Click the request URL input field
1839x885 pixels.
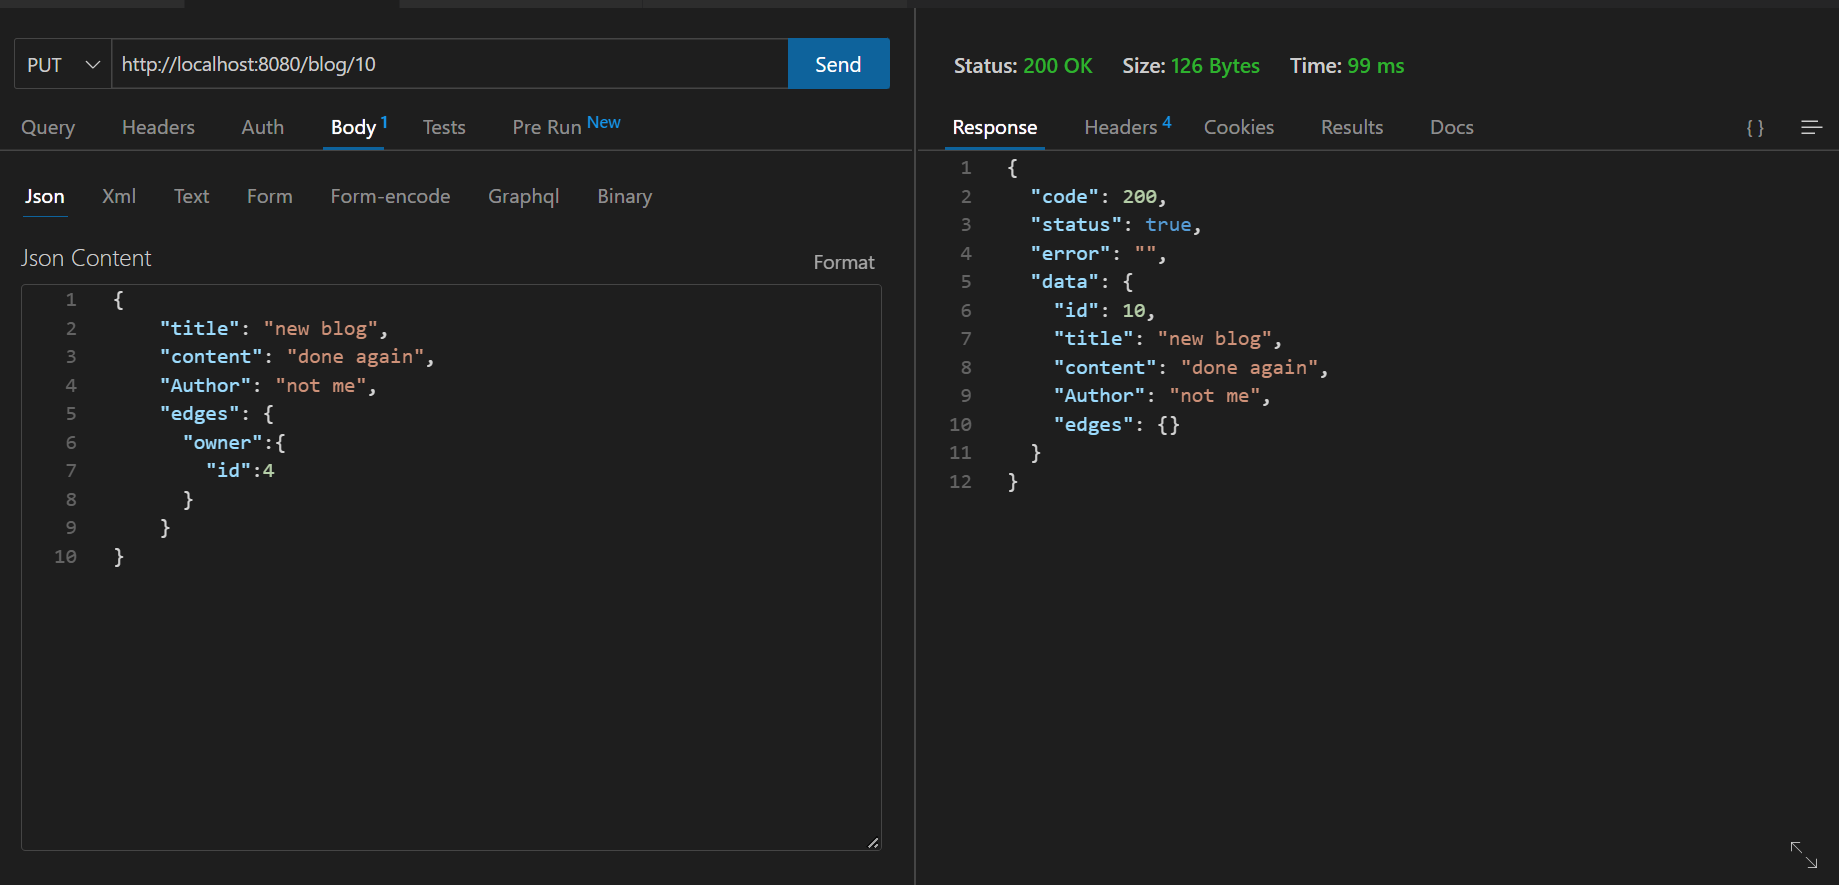[449, 64]
